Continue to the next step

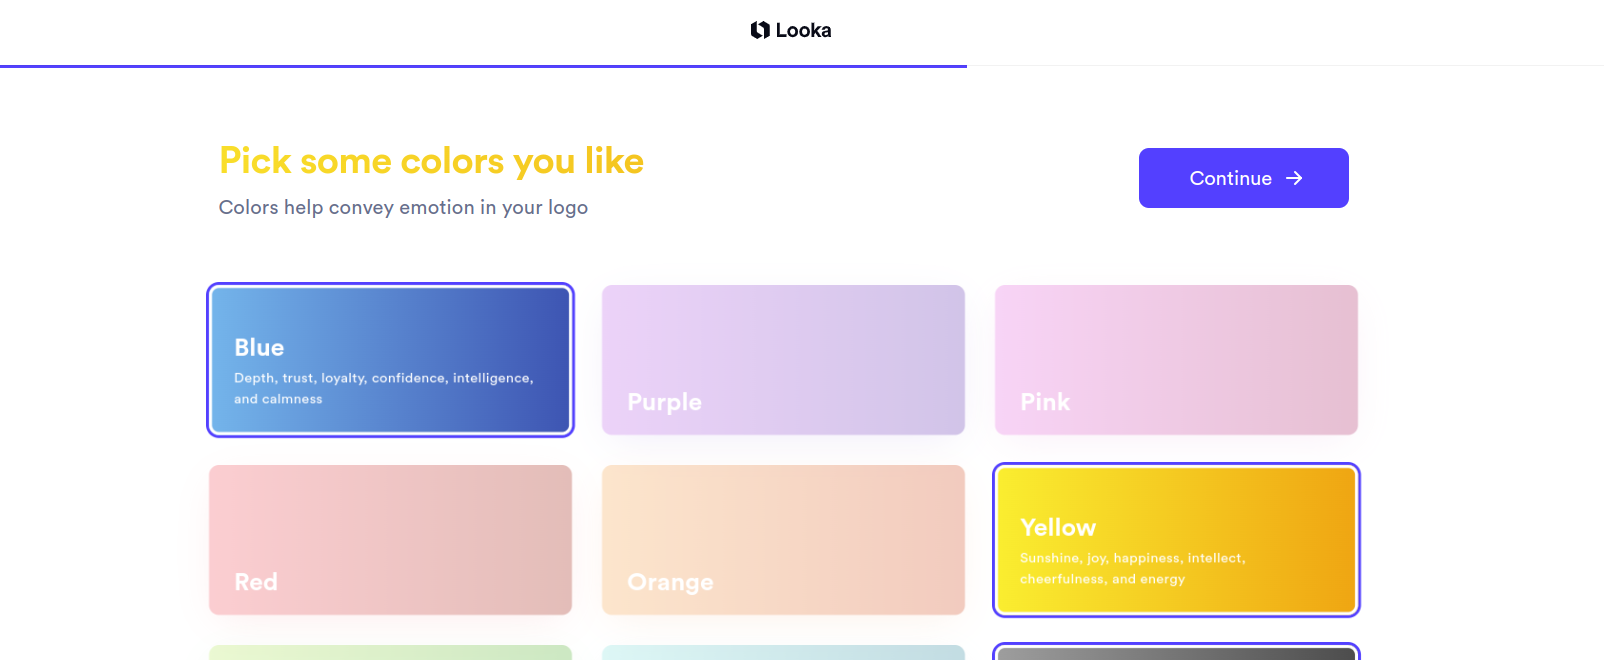1243,178
